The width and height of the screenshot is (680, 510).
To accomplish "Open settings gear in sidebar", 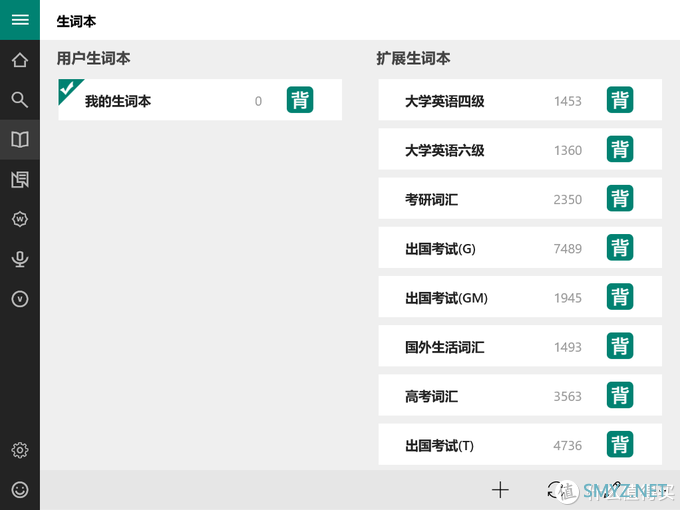I will pos(20,450).
